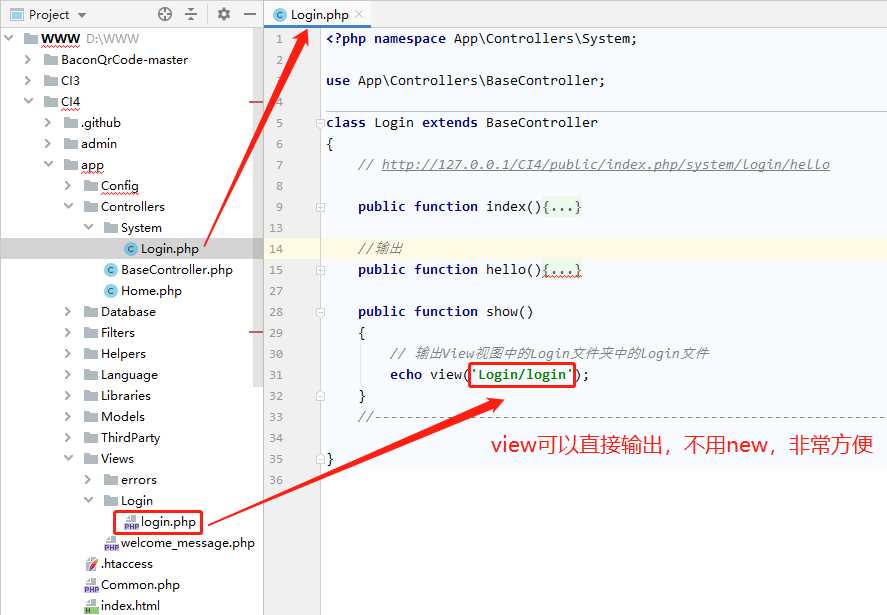
Task: Click the CI3 folder icon
Action: pos(50,80)
